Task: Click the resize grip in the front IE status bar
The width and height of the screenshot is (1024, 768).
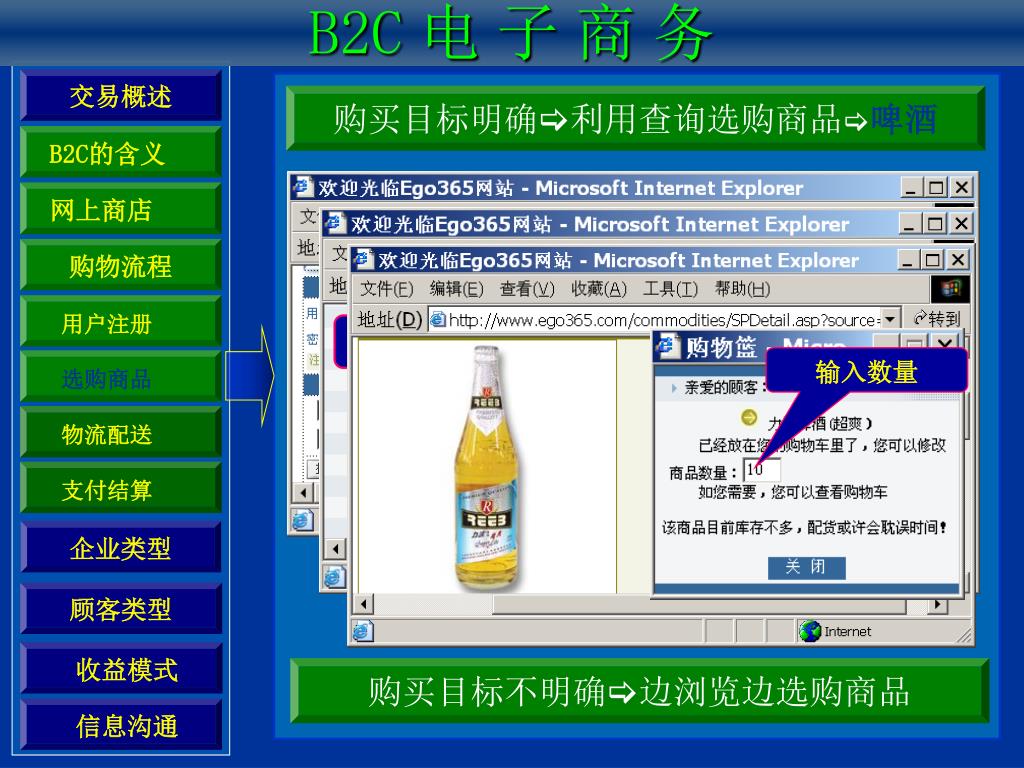Action: pos(963,634)
